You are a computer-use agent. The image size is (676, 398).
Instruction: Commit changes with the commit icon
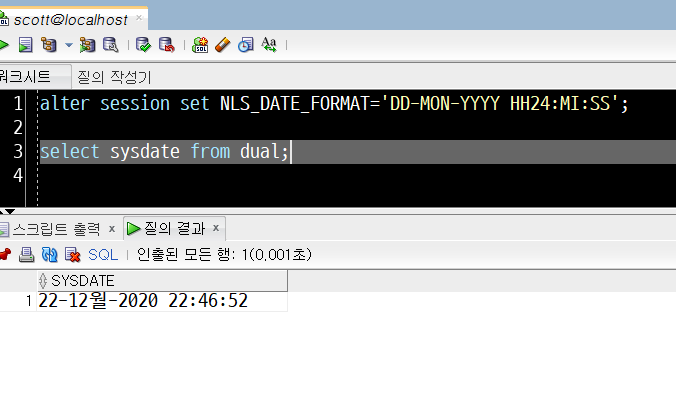click(x=143, y=45)
